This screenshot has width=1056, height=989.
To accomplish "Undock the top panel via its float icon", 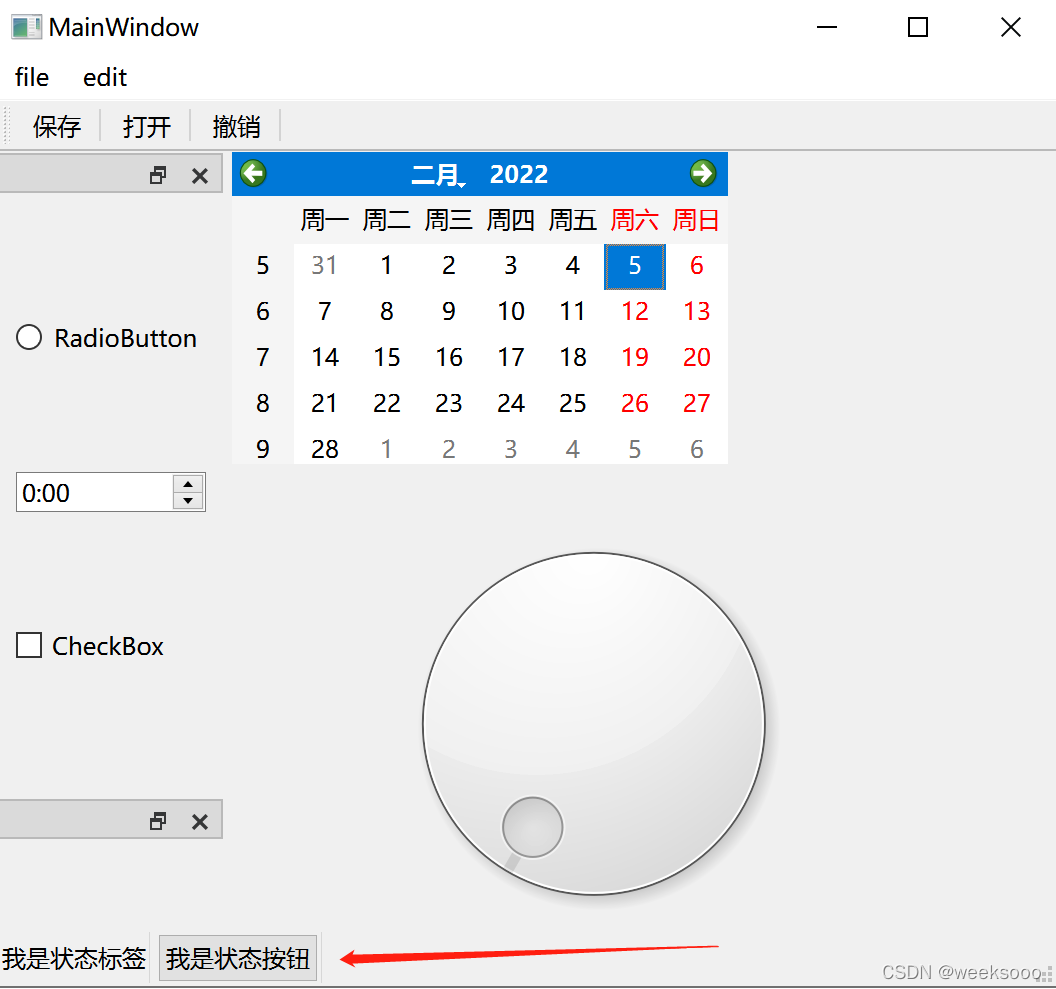I will [157, 174].
